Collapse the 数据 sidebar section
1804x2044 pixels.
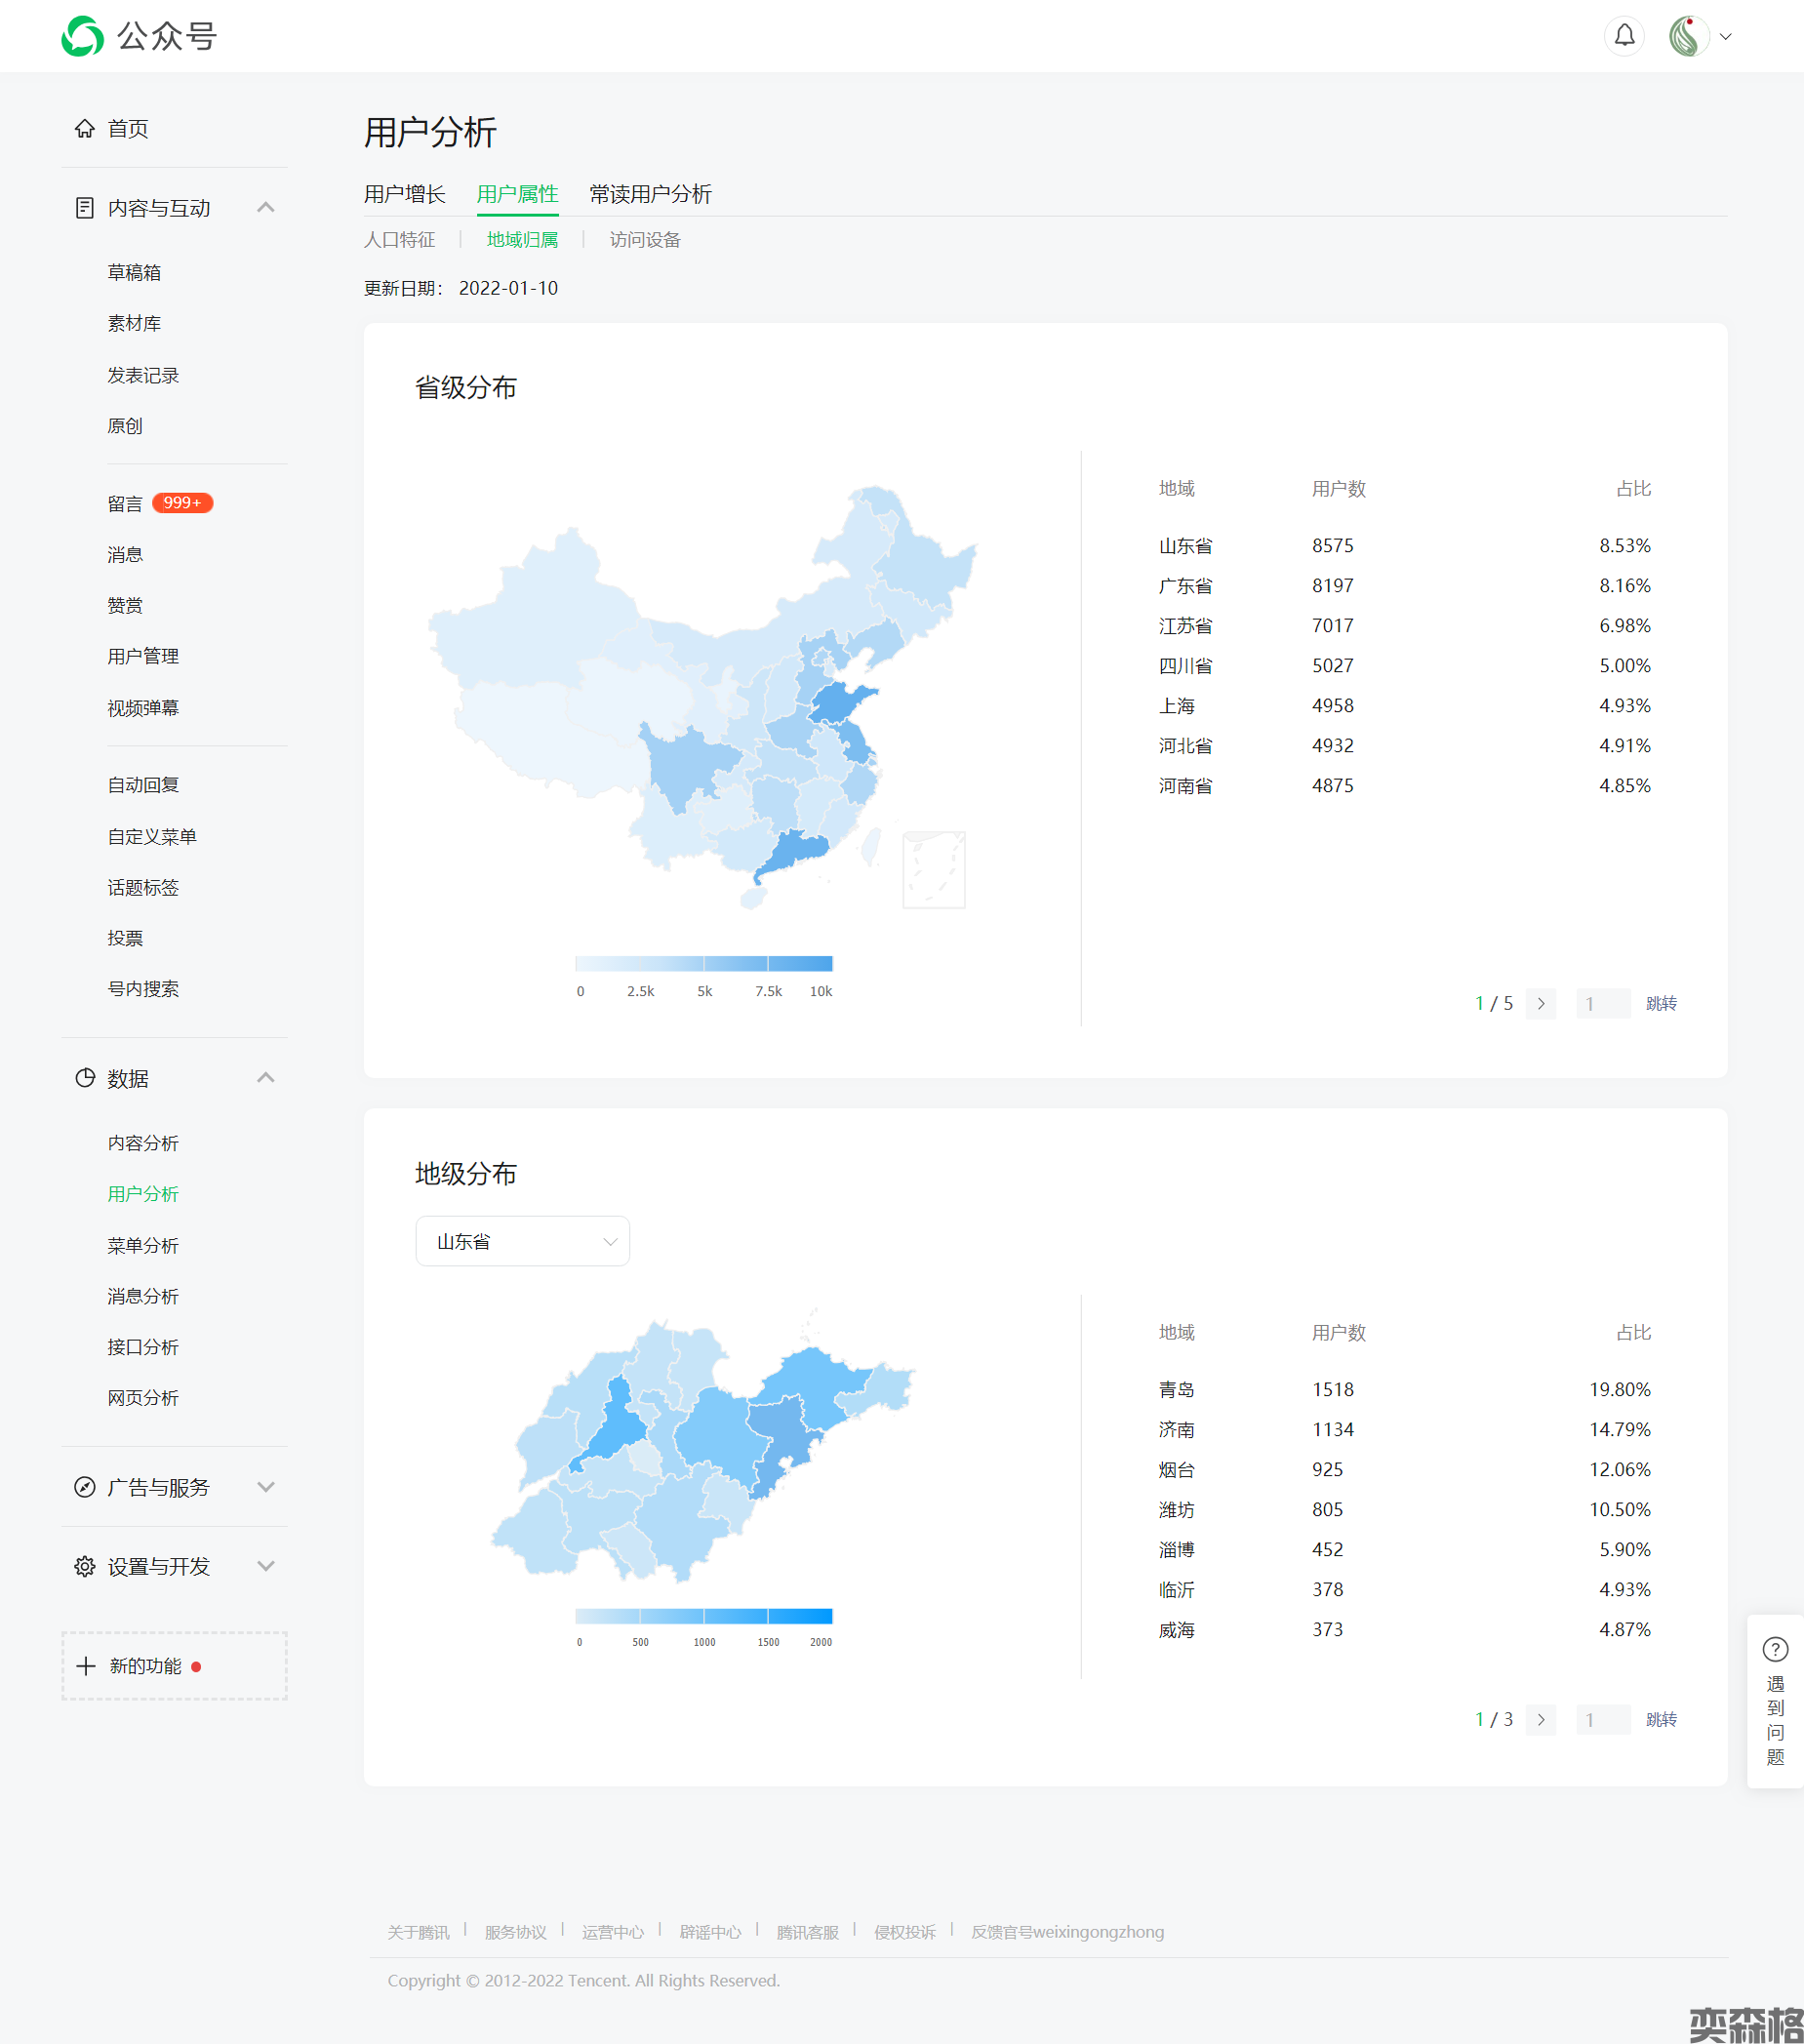(x=265, y=1078)
